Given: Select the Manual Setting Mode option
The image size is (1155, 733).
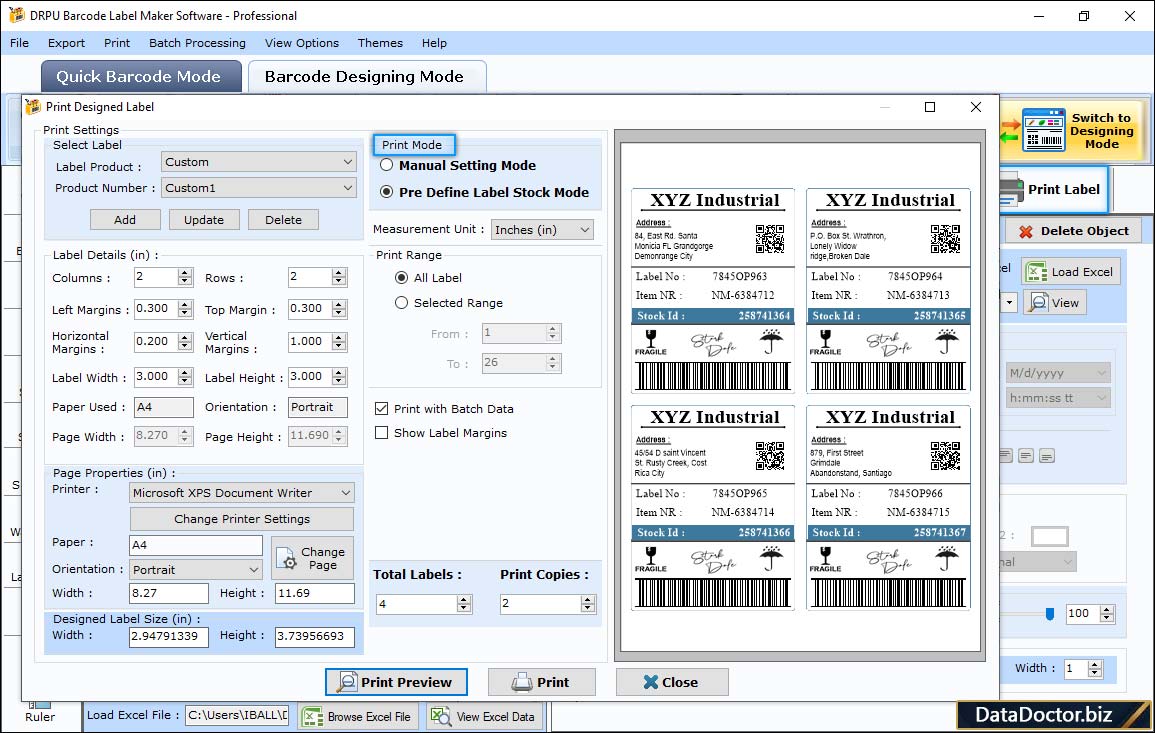Looking at the screenshot, I should pos(386,165).
